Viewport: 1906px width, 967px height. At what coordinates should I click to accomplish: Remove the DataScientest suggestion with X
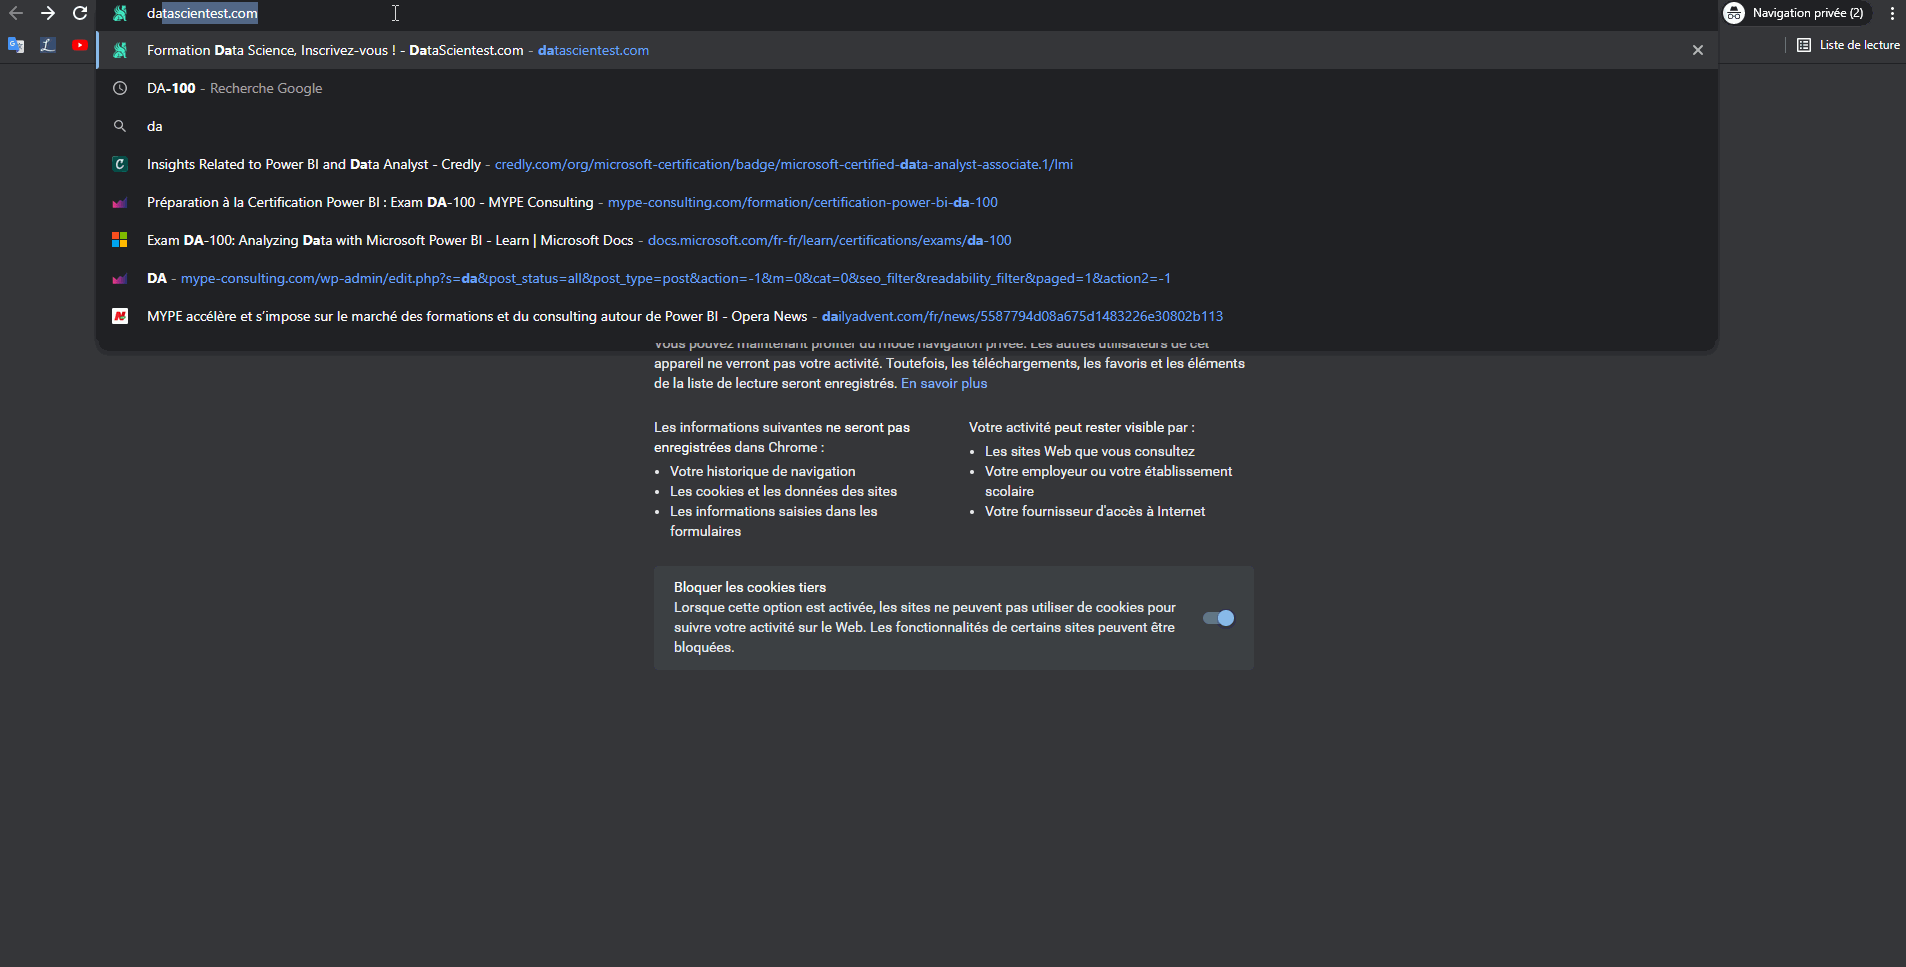[1697, 50]
